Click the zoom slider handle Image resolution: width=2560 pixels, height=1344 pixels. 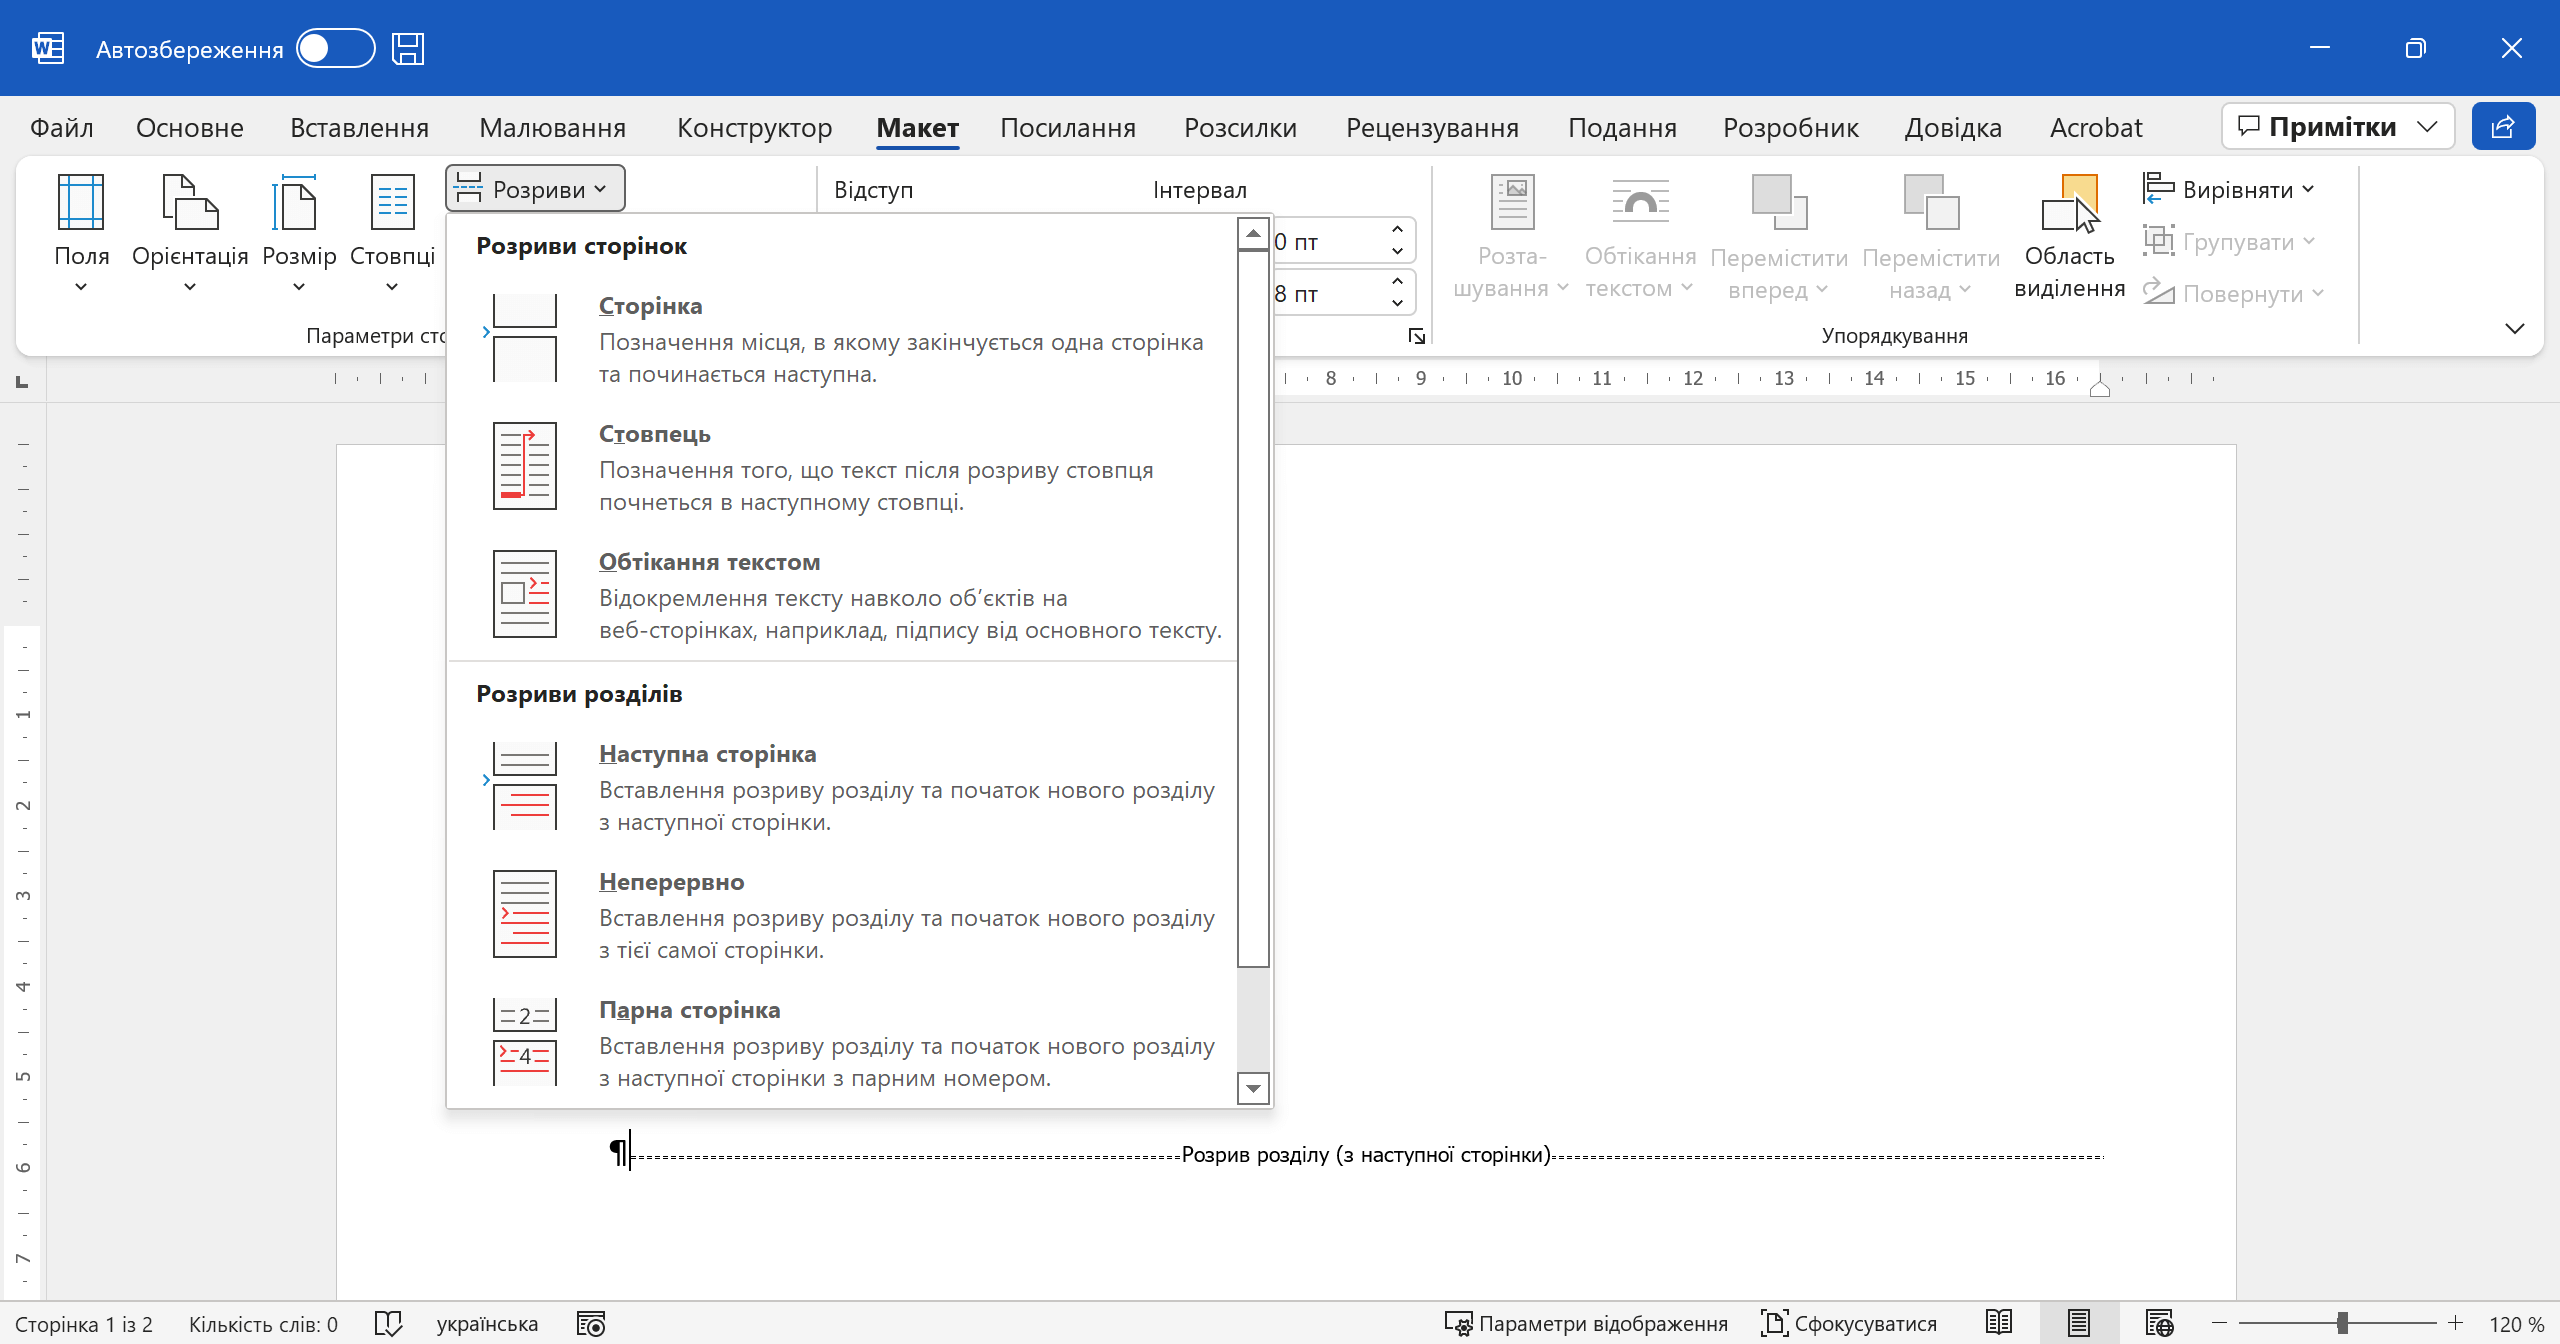point(2342,1323)
